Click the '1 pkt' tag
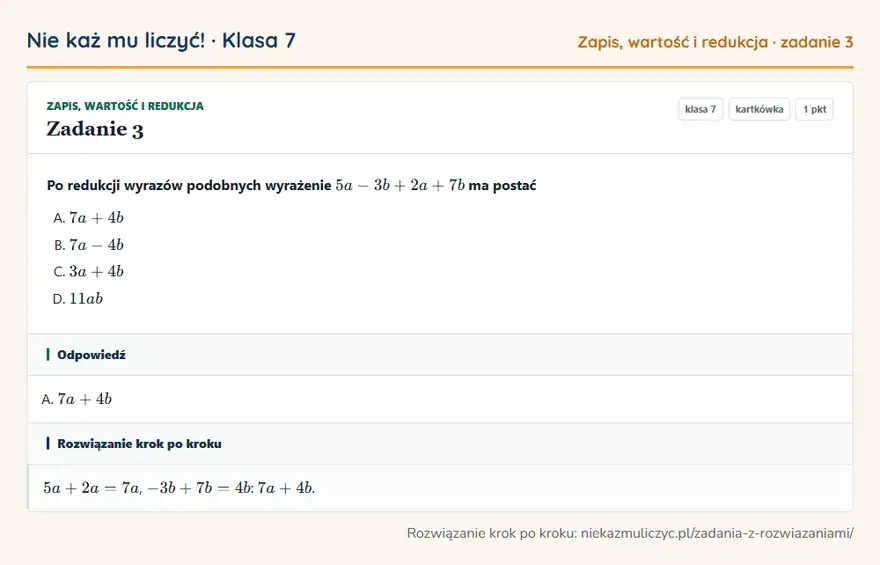The width and height of the screenshot is (880, 565). (x=814, y=109)
